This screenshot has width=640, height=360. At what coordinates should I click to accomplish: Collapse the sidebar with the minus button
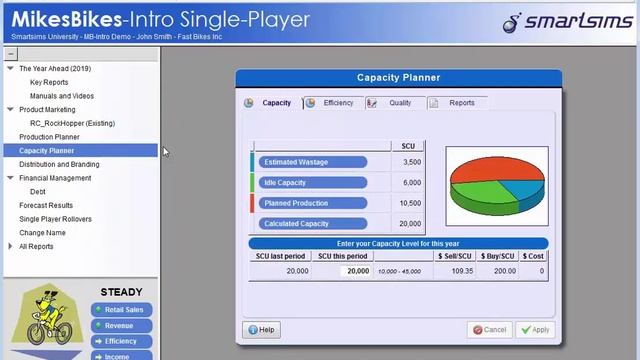click(x=11, y=53)
